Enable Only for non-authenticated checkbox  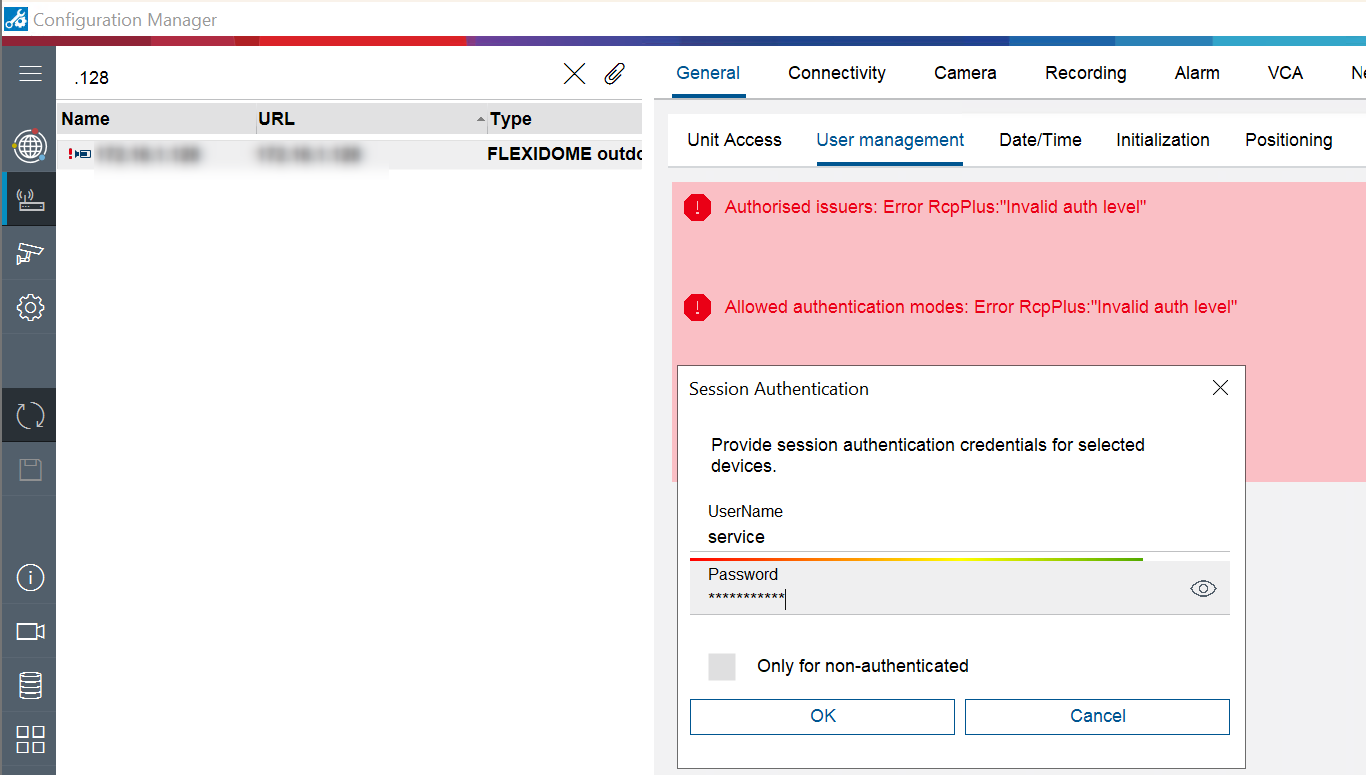point(722,666)
